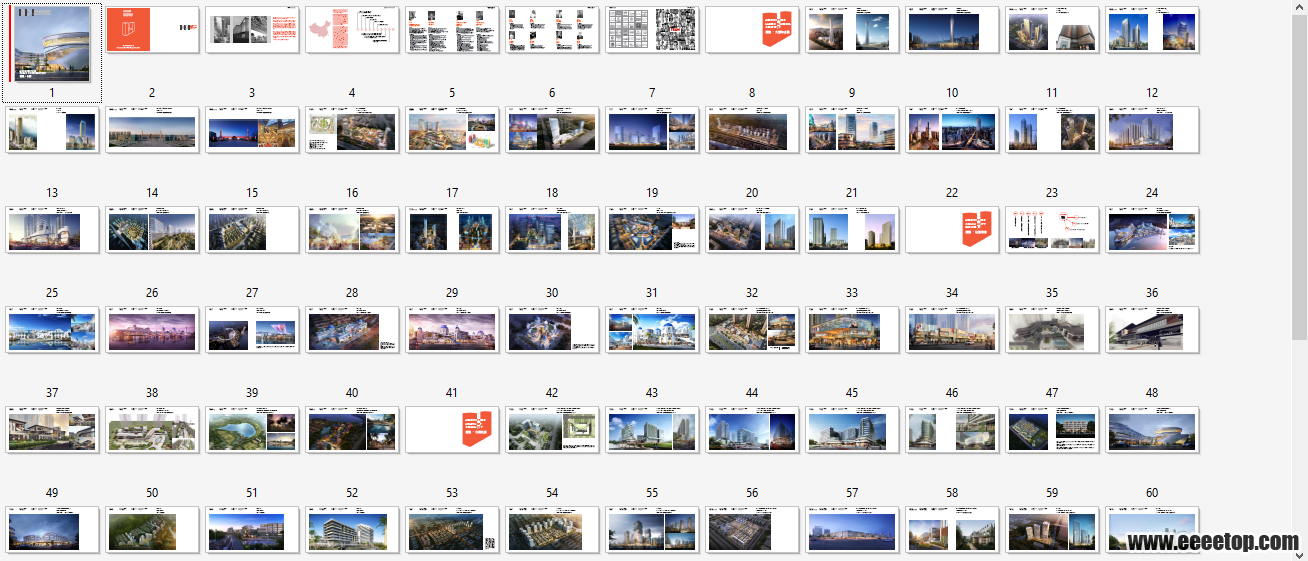
Task: Select slide thumbnail numbered 7
Action: pos(652,30)
